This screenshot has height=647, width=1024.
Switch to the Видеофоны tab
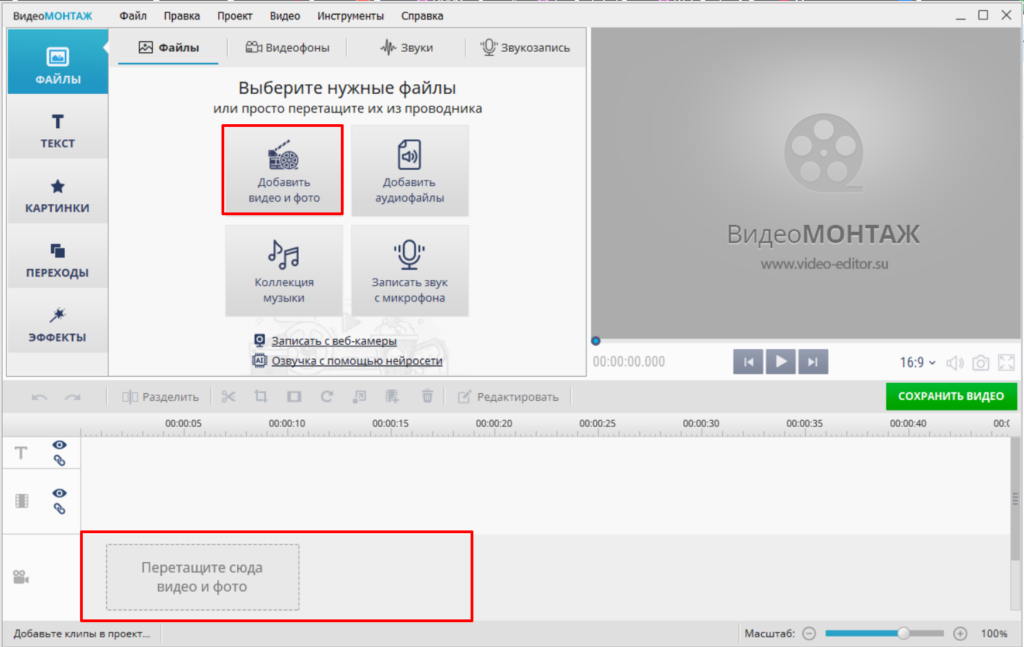287,48
